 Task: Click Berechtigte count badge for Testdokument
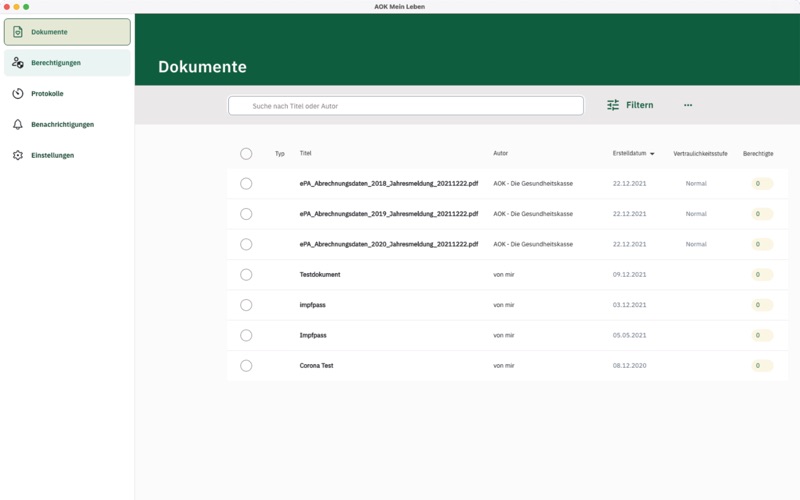[x=762, y=274]
